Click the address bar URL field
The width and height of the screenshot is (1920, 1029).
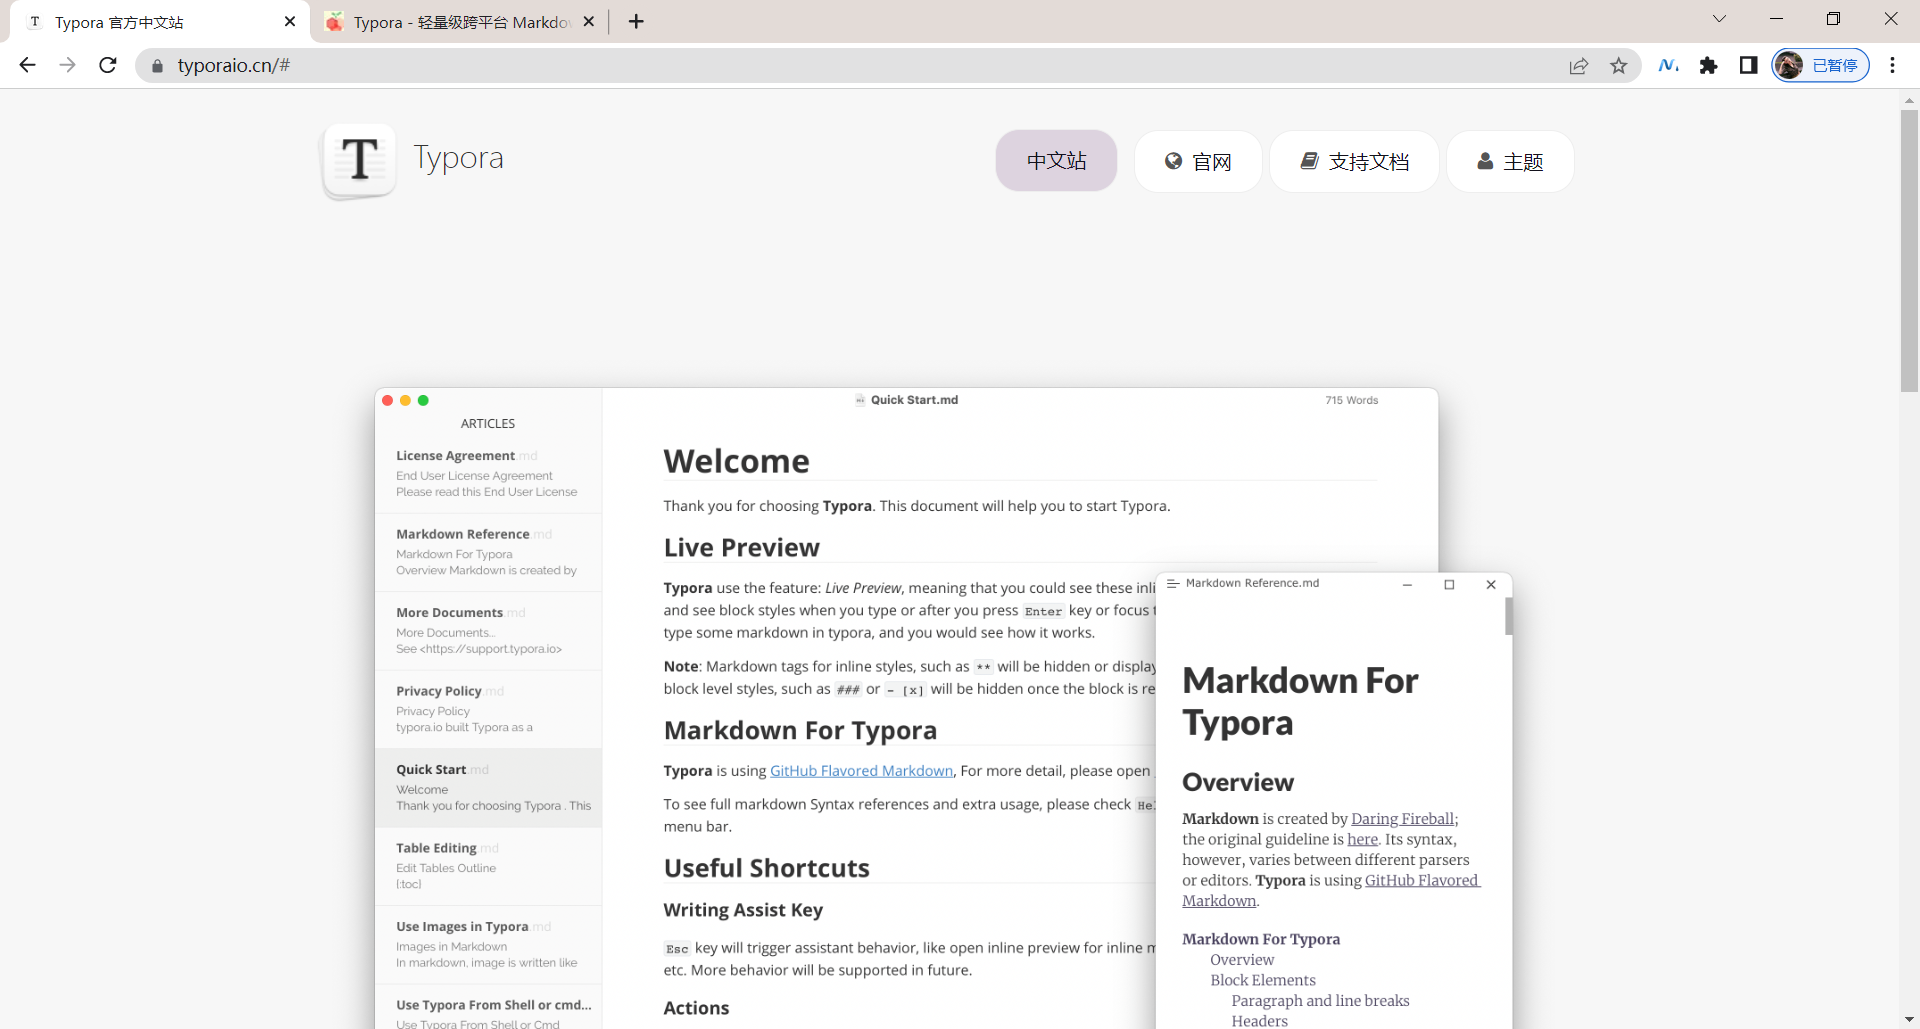[x=860, y=65]
